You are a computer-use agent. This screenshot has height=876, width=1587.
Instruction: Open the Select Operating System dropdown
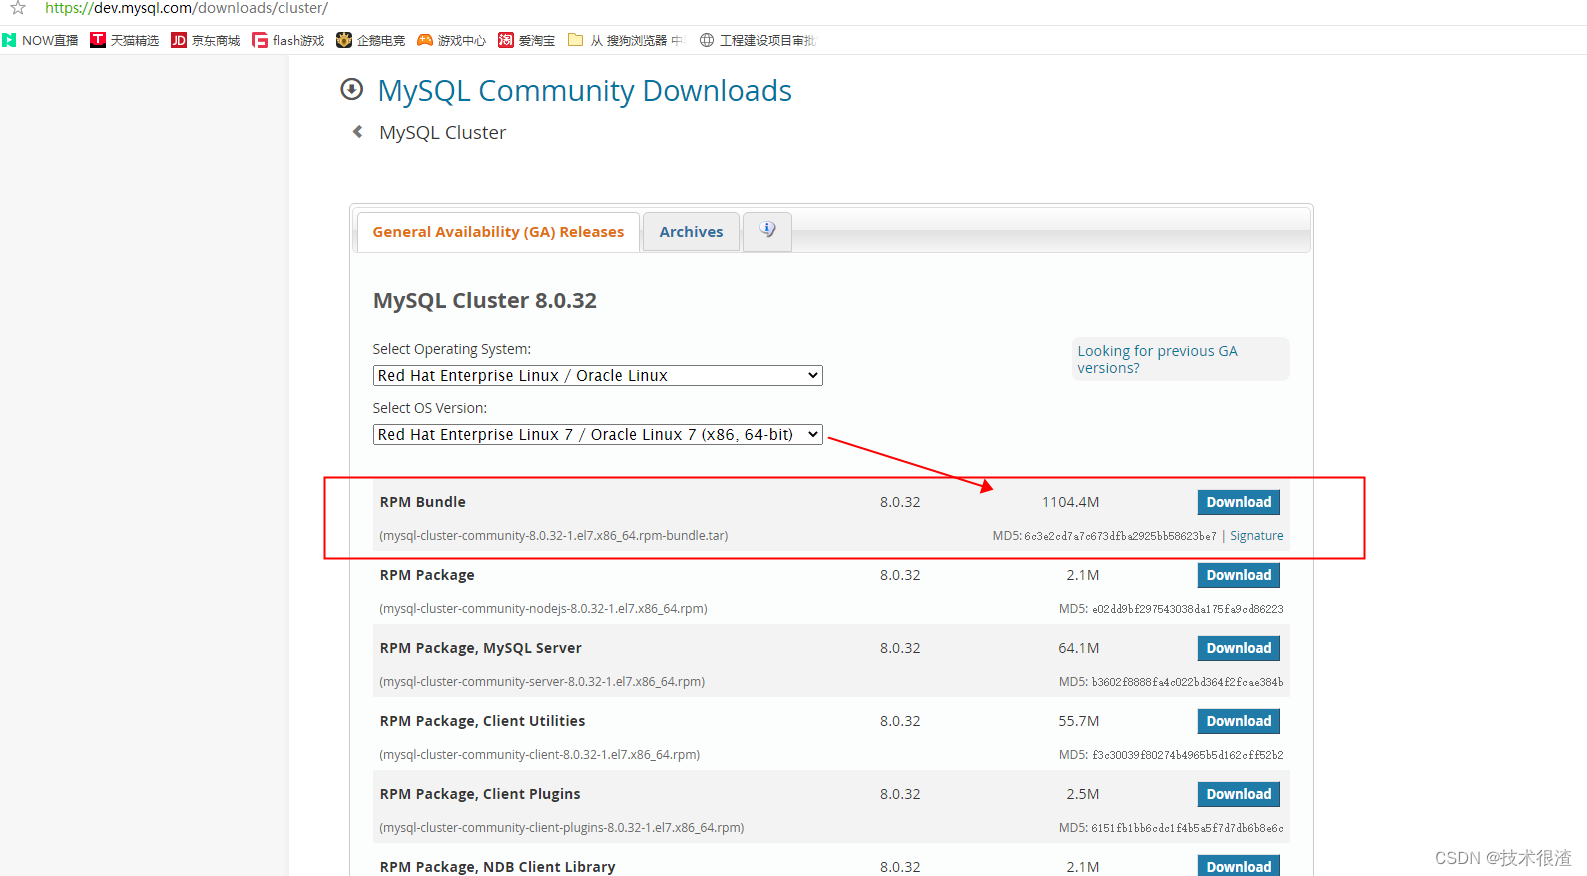(597, 375)
